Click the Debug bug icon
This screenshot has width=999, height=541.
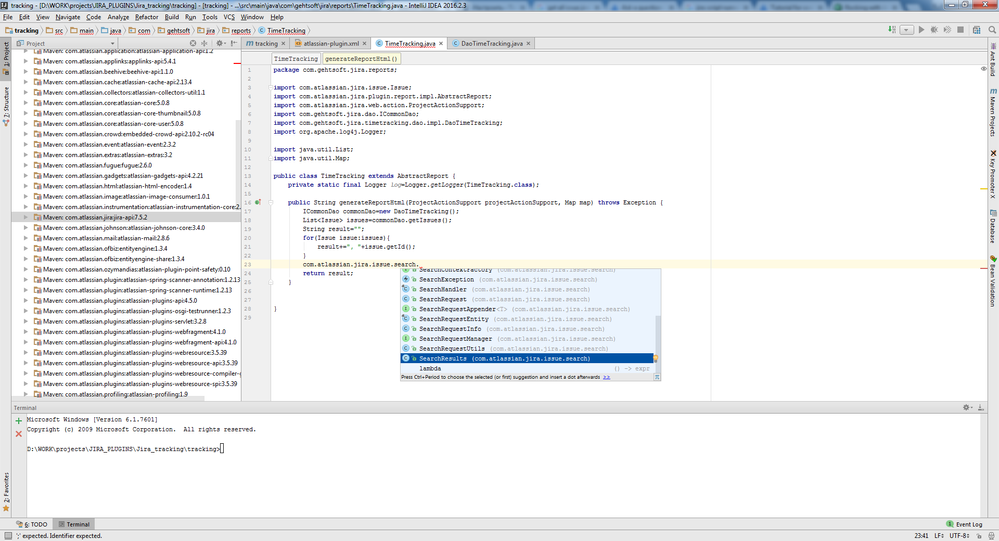tap(935, 30)
